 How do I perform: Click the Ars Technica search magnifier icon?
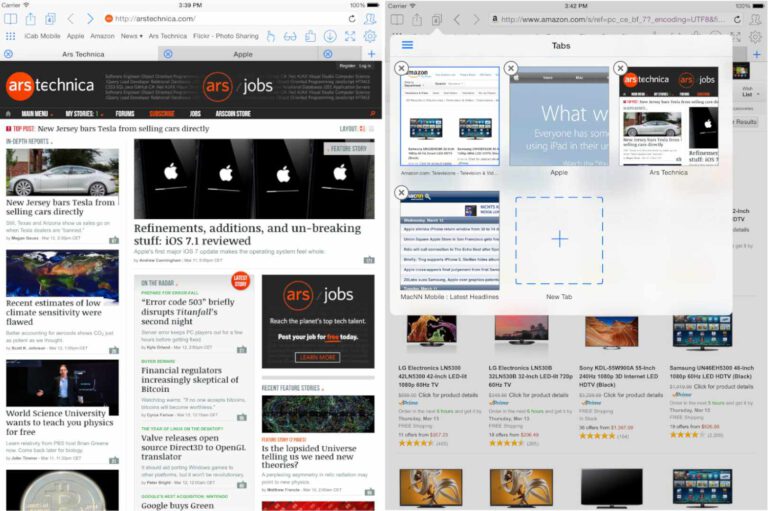[373, 114]
